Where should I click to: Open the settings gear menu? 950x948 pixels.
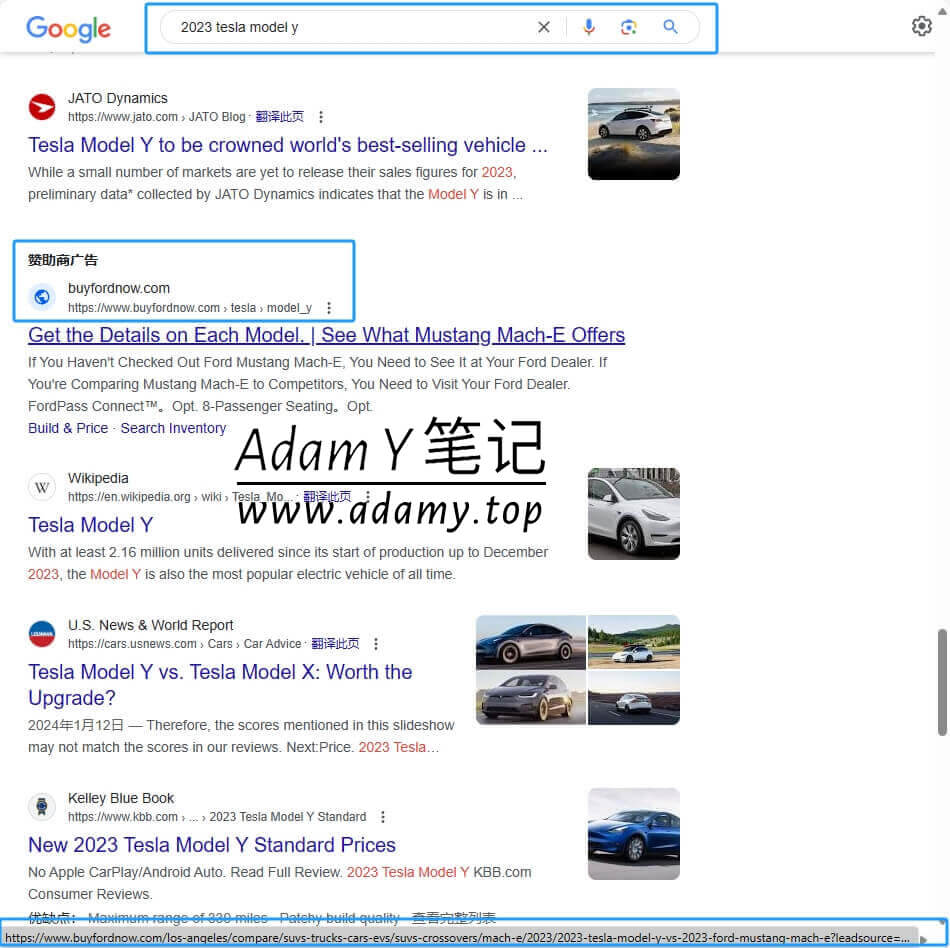[x=921, y=26]
